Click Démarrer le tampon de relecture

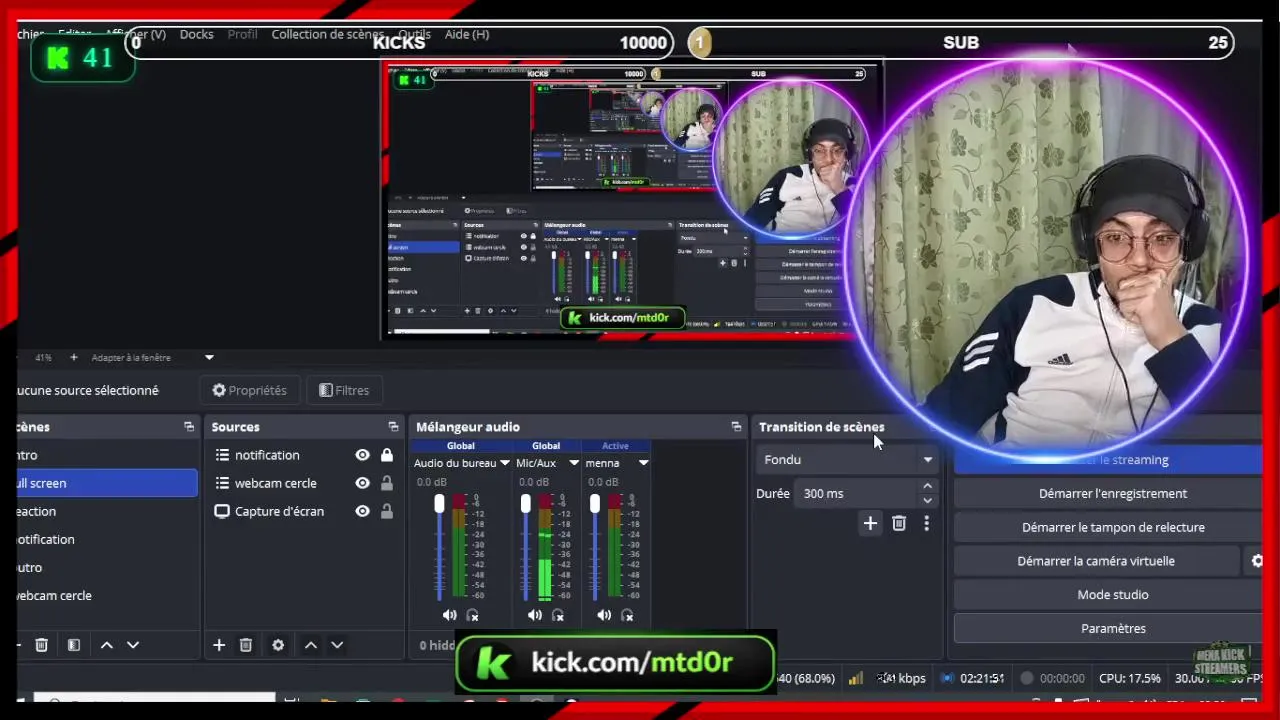(1112, 527)
